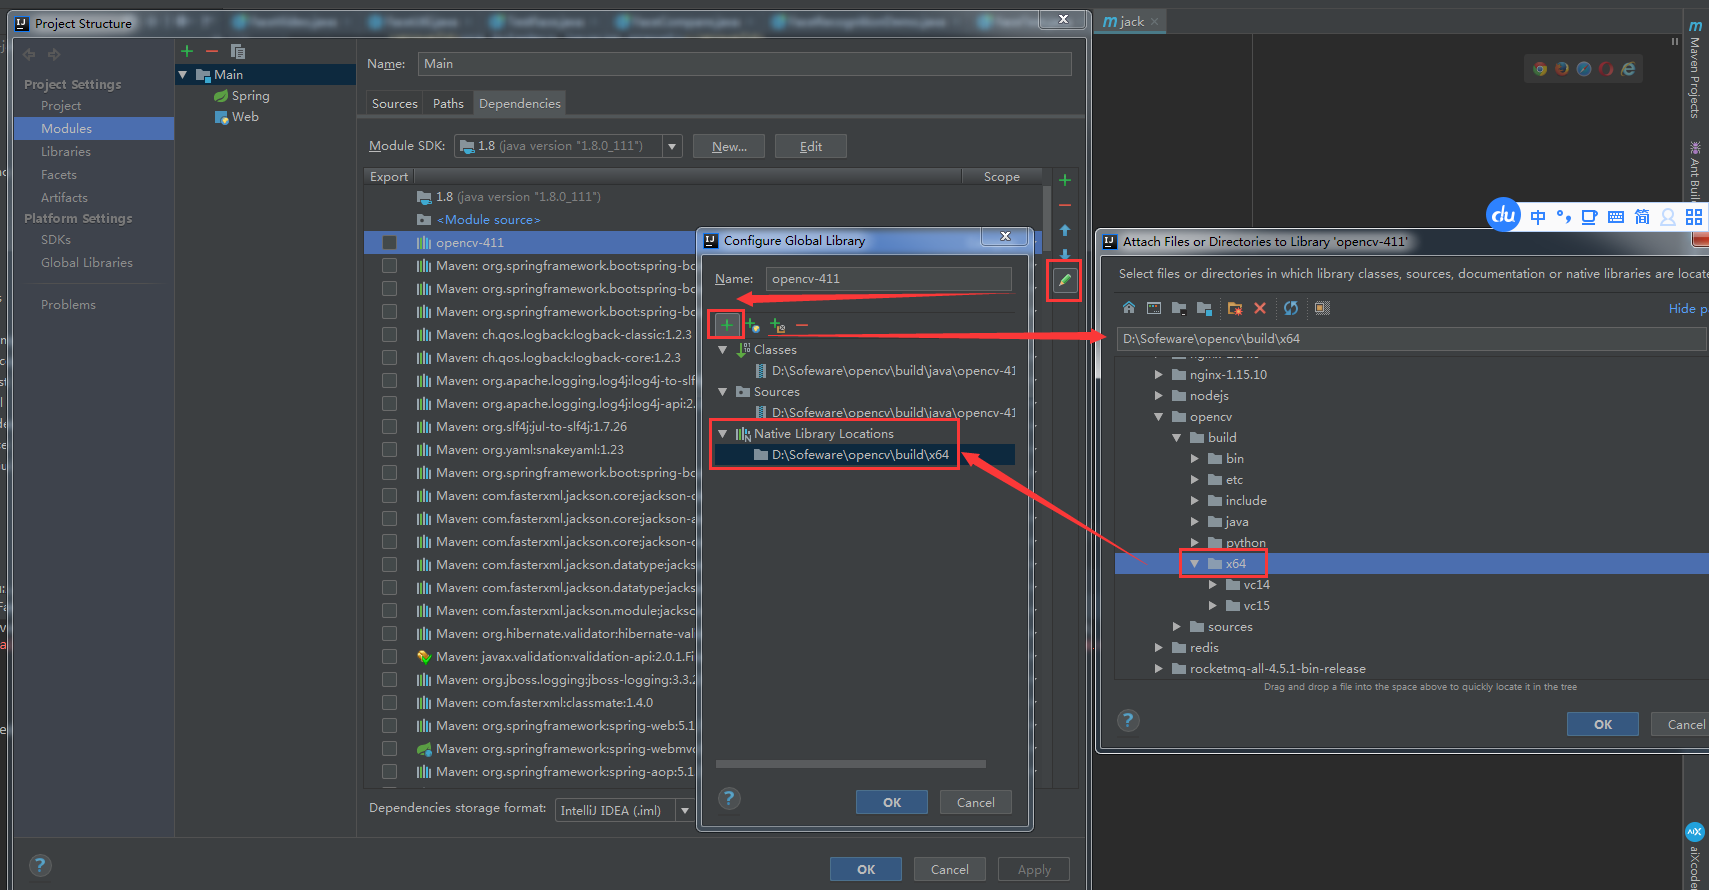Open help in the Attach Files dialog

pos(1128,721)
